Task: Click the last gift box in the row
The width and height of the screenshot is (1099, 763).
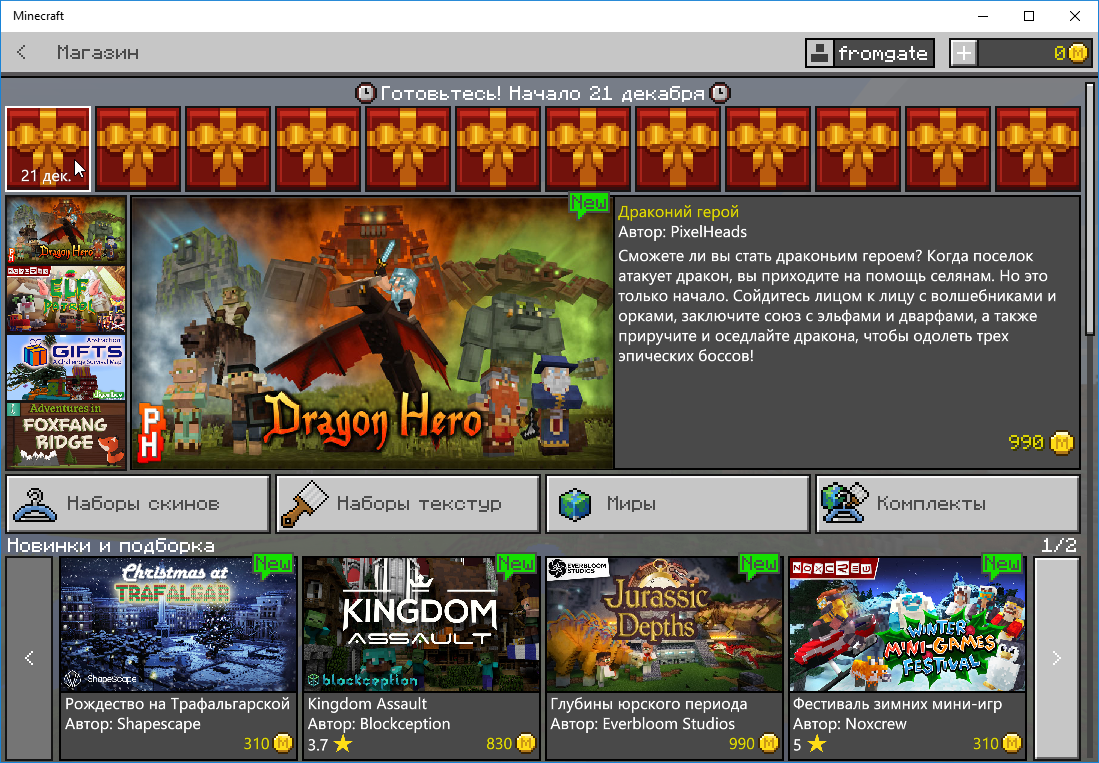Action: tap(1038, 148)
